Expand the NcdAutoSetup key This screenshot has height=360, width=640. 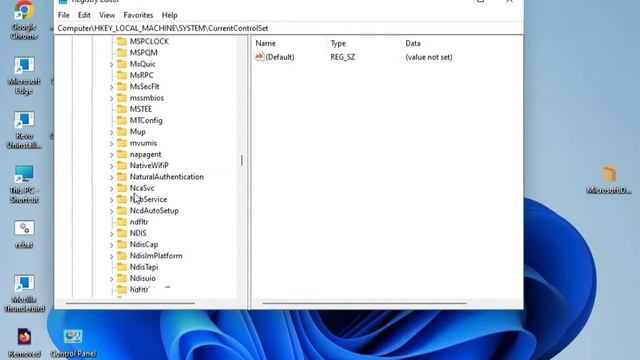tap(111, 211)
